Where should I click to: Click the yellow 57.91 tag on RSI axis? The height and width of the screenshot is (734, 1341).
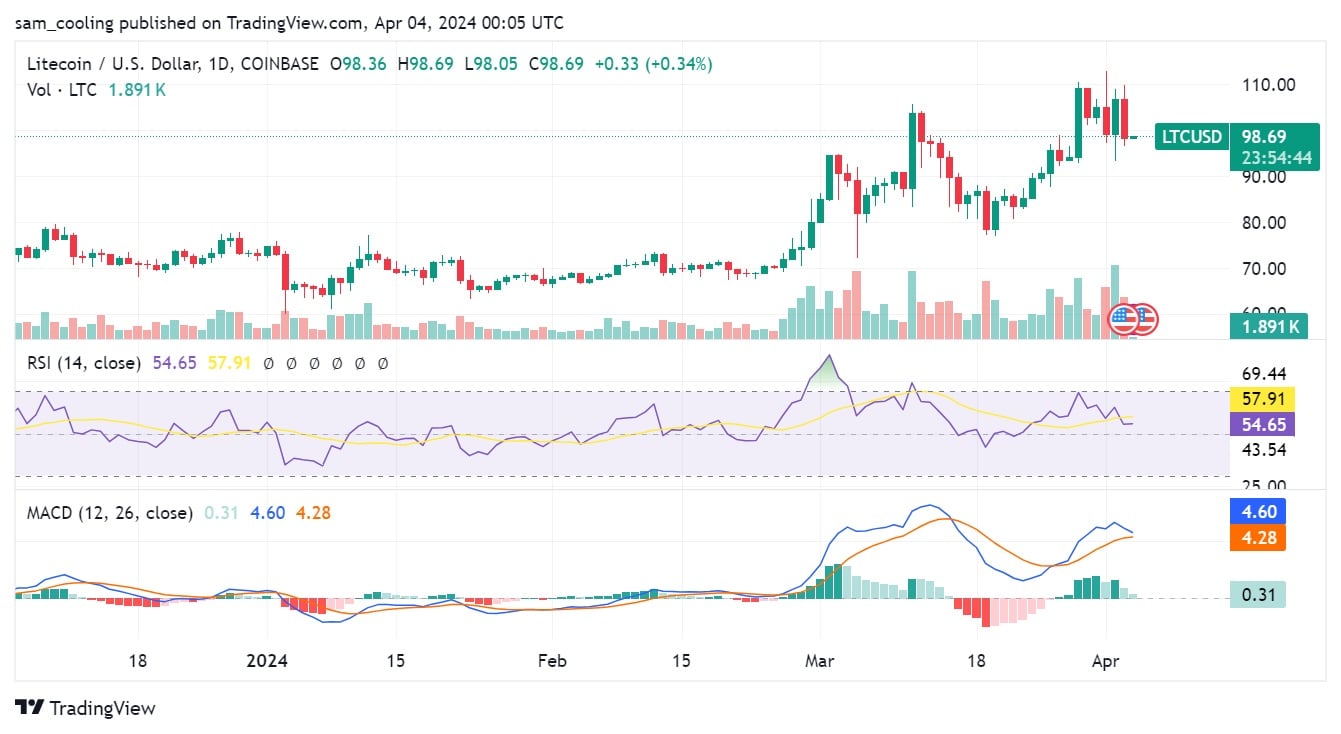coord(1262,399)
